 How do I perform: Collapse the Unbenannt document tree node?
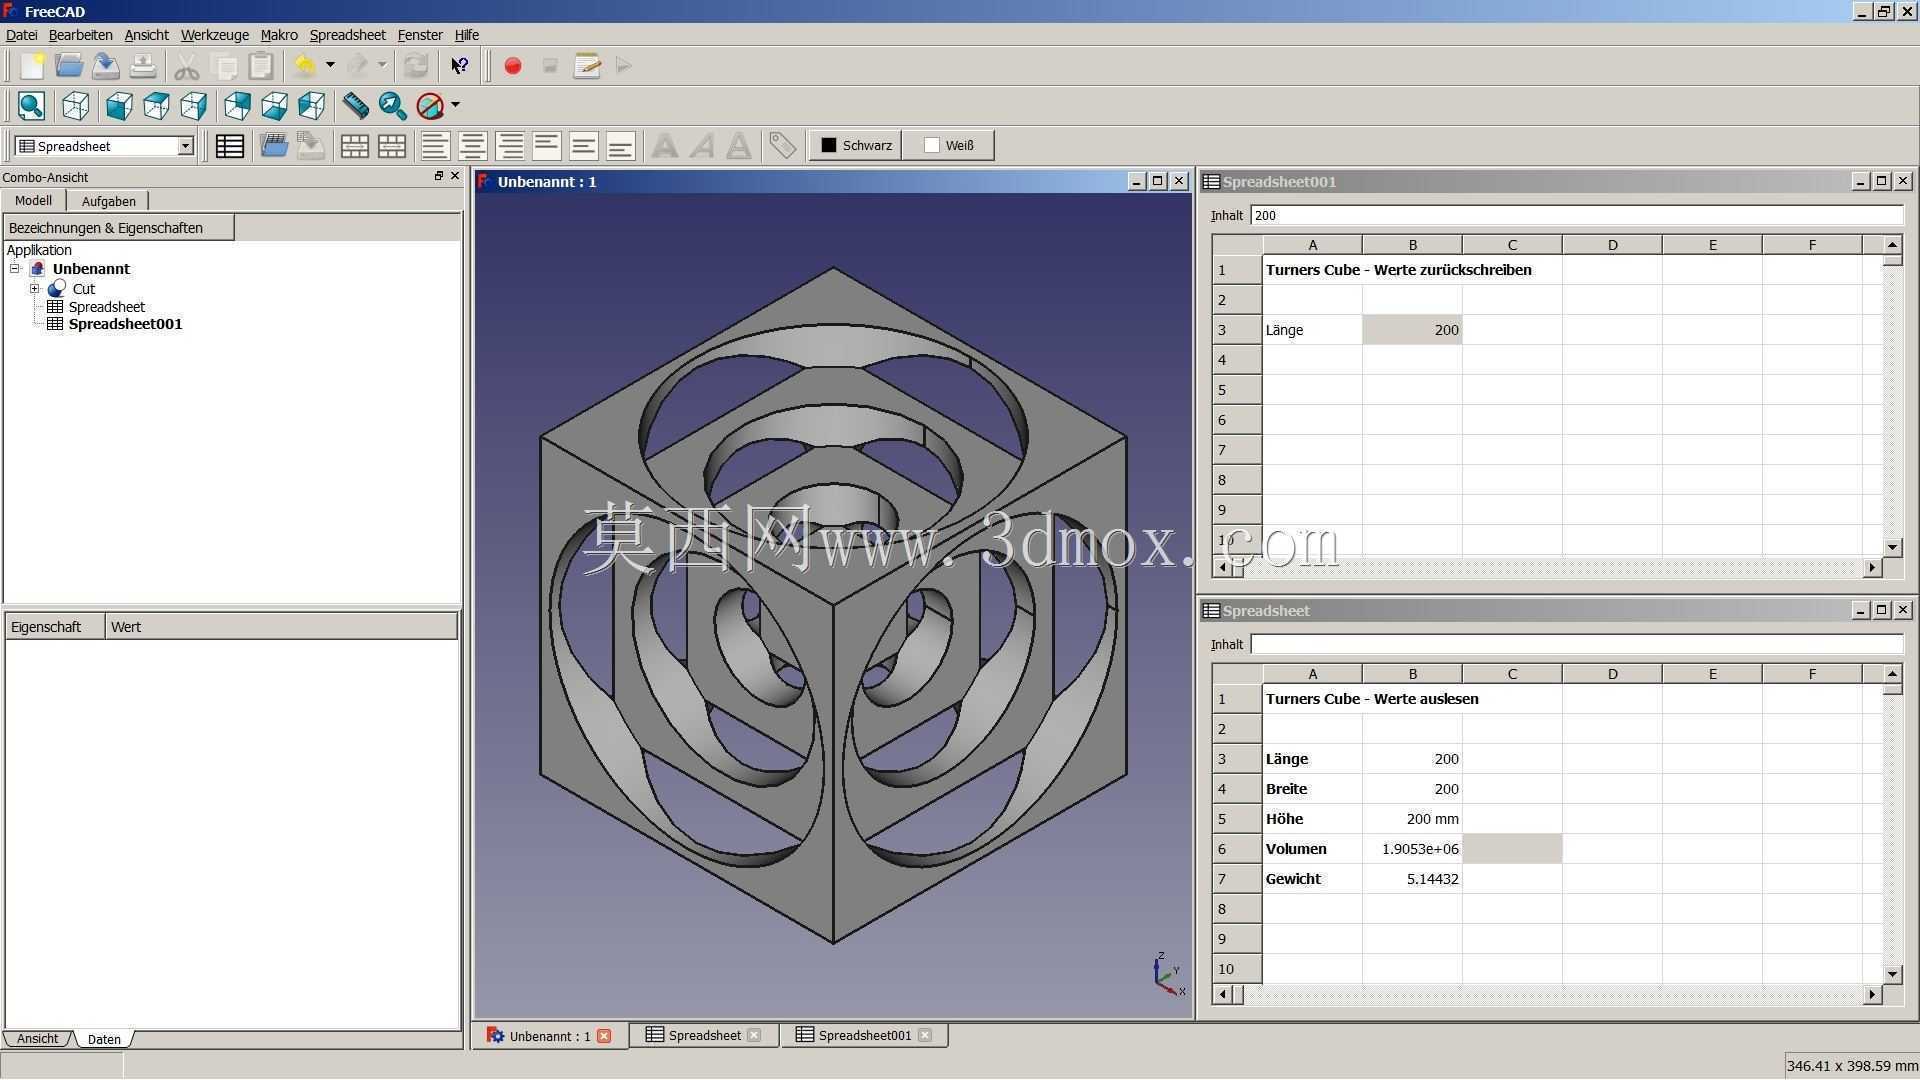(15, 269)
